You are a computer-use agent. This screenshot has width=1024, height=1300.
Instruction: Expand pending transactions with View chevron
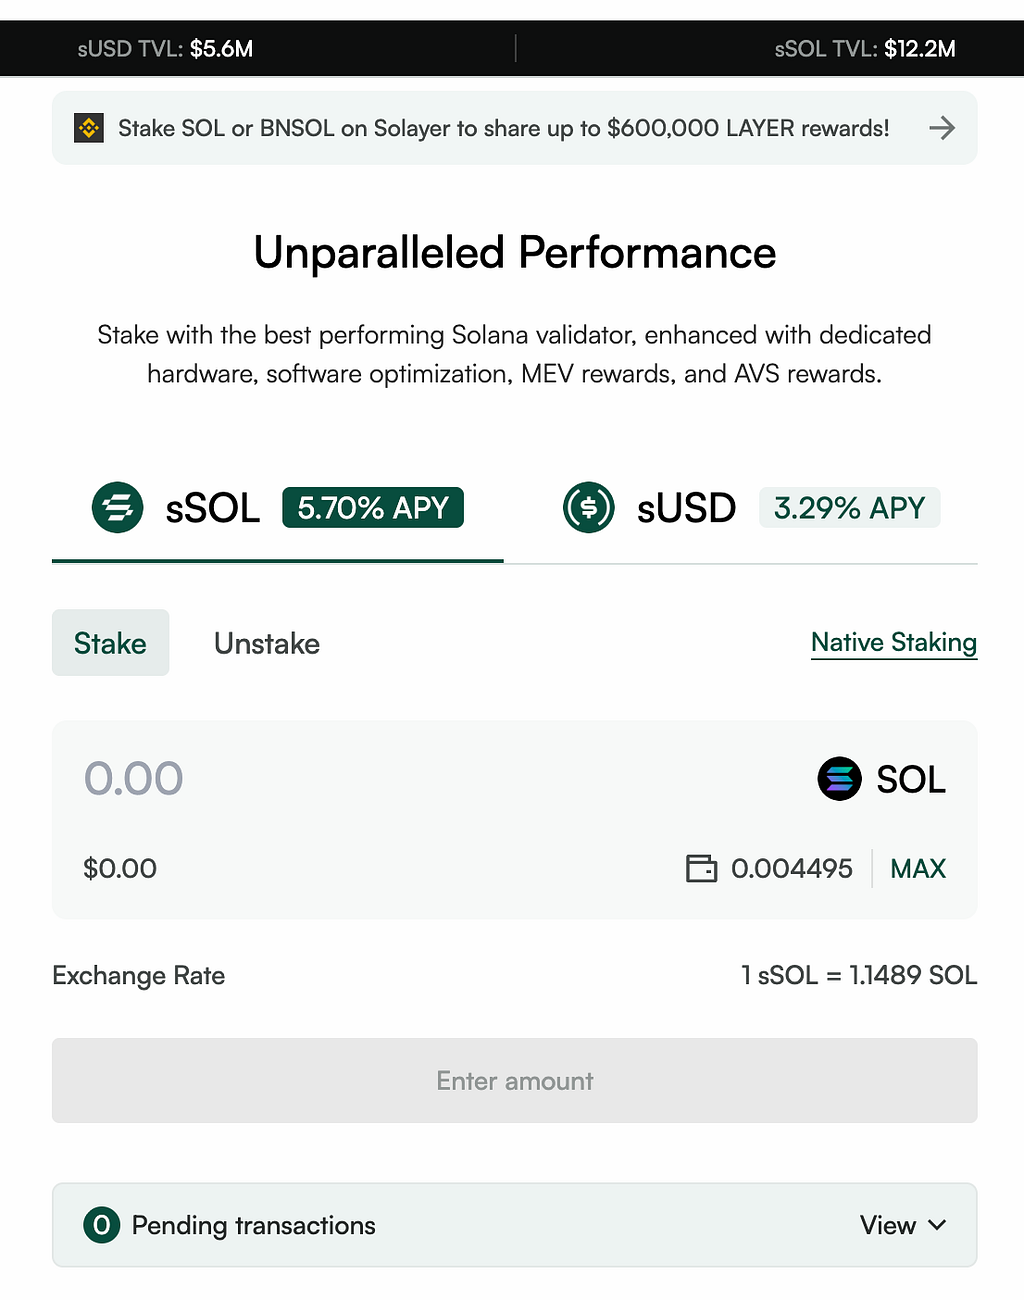coord(903,1225)
